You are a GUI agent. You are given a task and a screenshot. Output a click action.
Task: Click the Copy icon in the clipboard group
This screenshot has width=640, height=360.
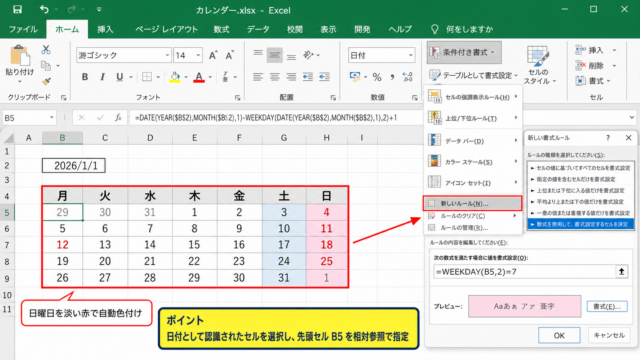point(46,65)
